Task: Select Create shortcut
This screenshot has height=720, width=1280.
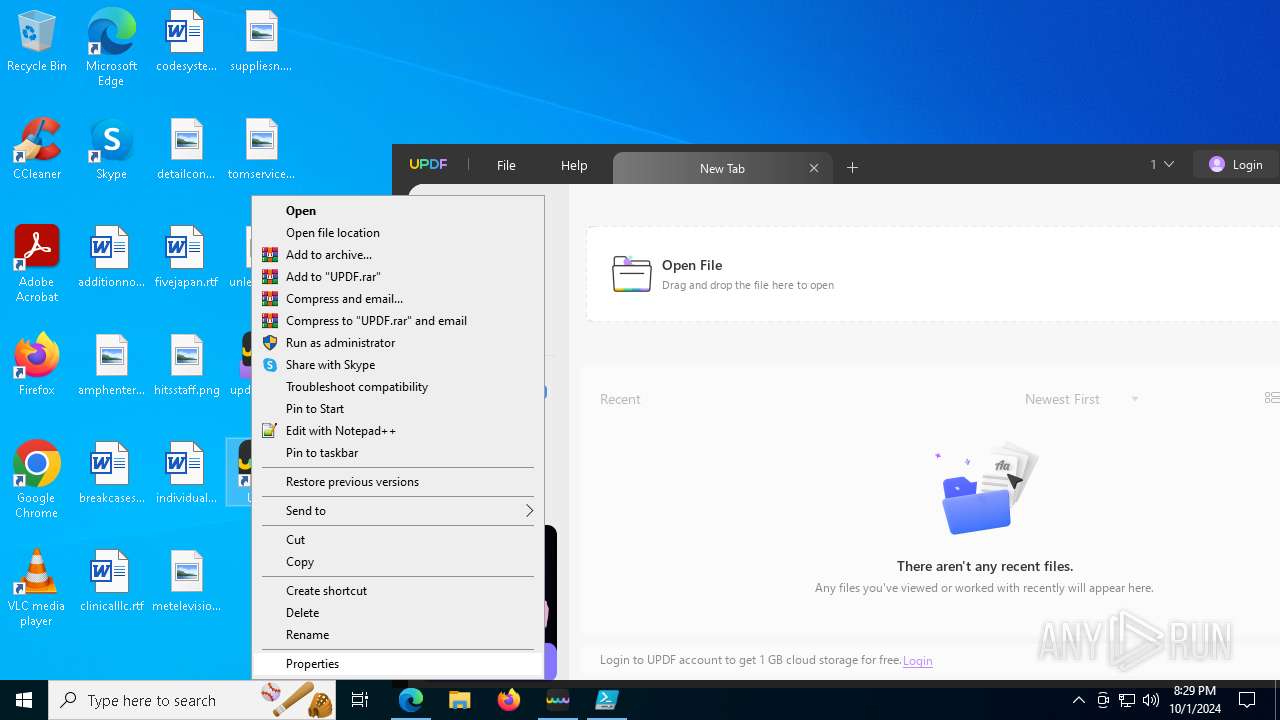Action: (398, 591)
